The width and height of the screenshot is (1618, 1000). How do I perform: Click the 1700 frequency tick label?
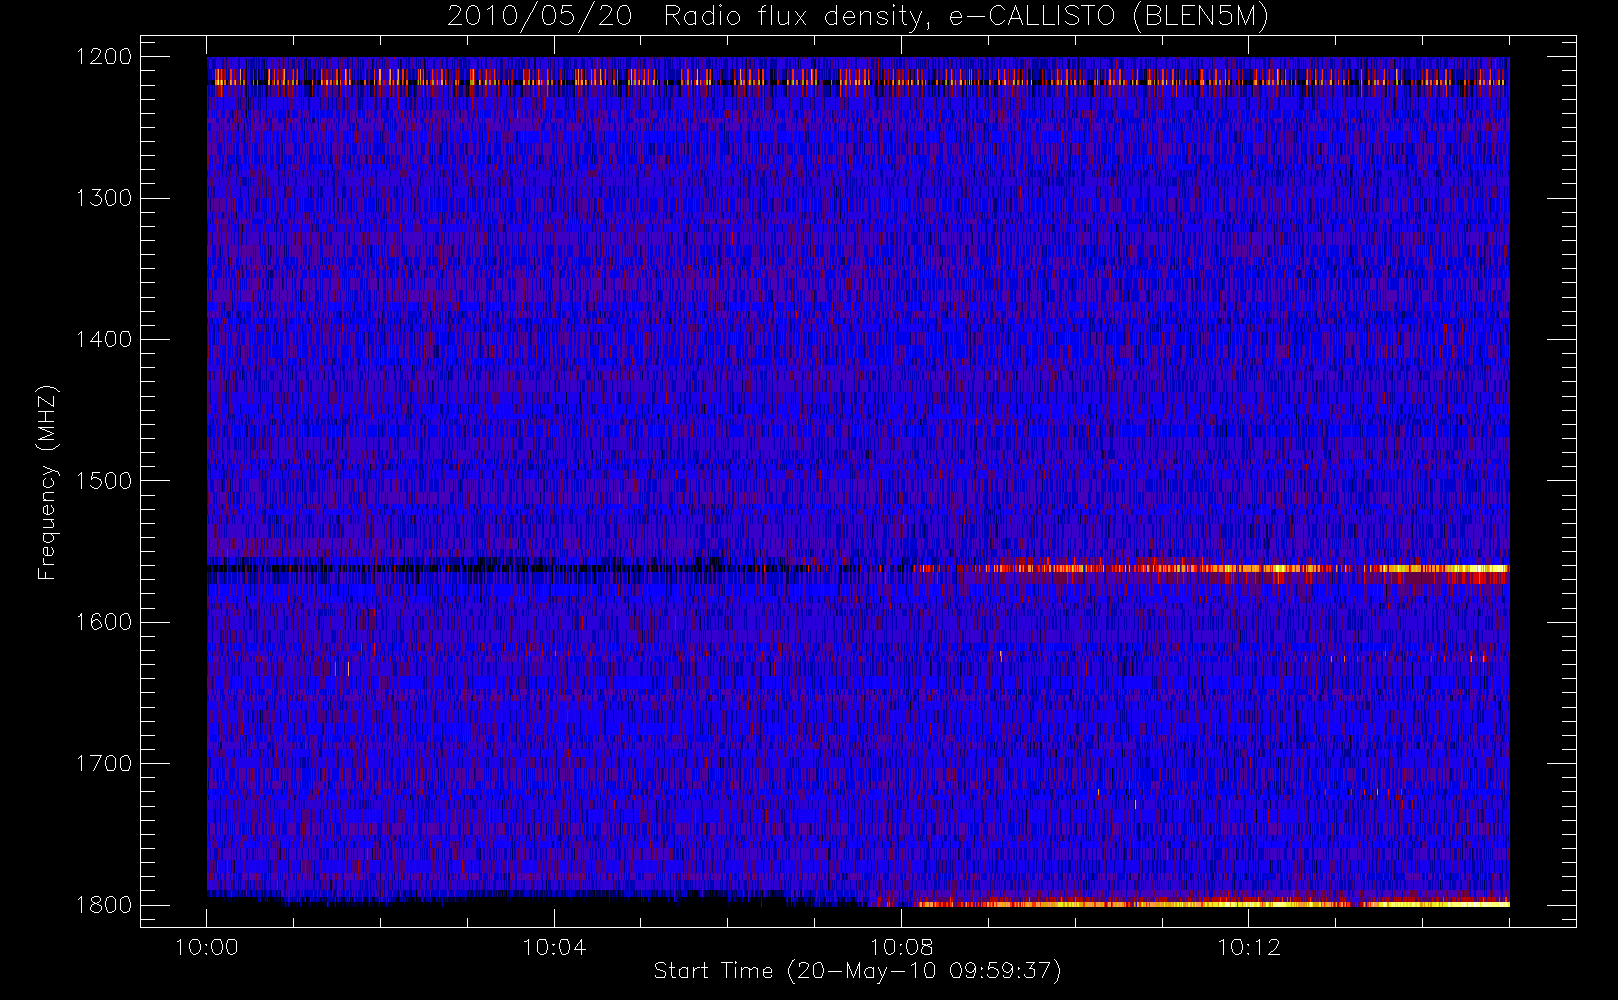tap(104, 763)
